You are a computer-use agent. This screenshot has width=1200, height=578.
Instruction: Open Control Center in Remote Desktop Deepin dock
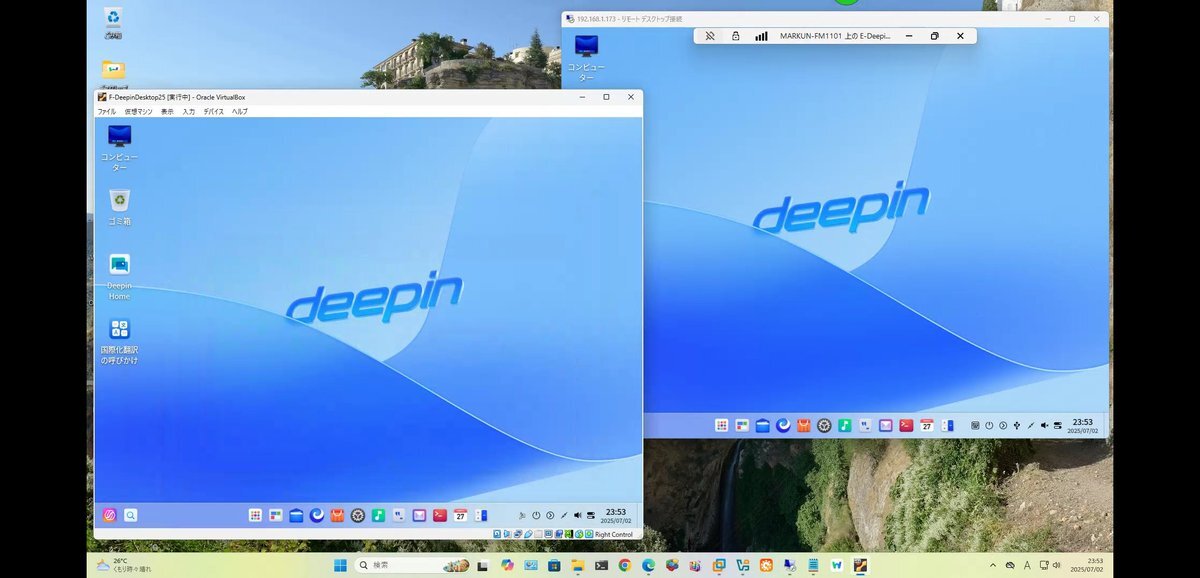[x=824, y=425]
